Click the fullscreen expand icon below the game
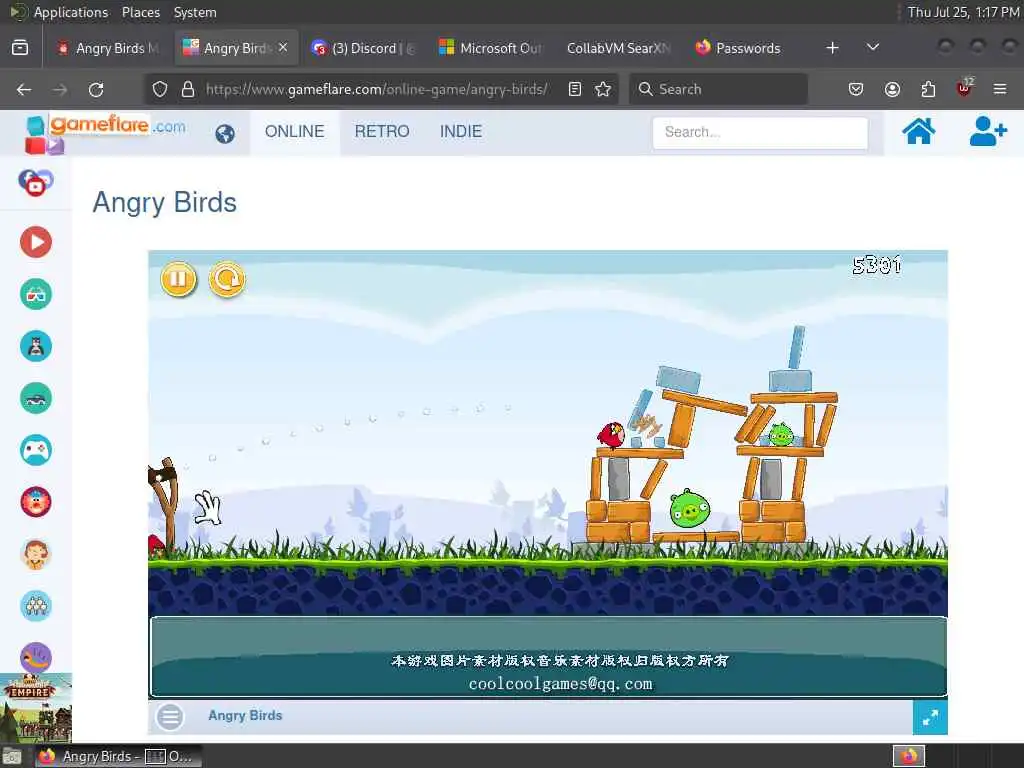The width and height of the screenshot is (1024, 768). point(930,717)
